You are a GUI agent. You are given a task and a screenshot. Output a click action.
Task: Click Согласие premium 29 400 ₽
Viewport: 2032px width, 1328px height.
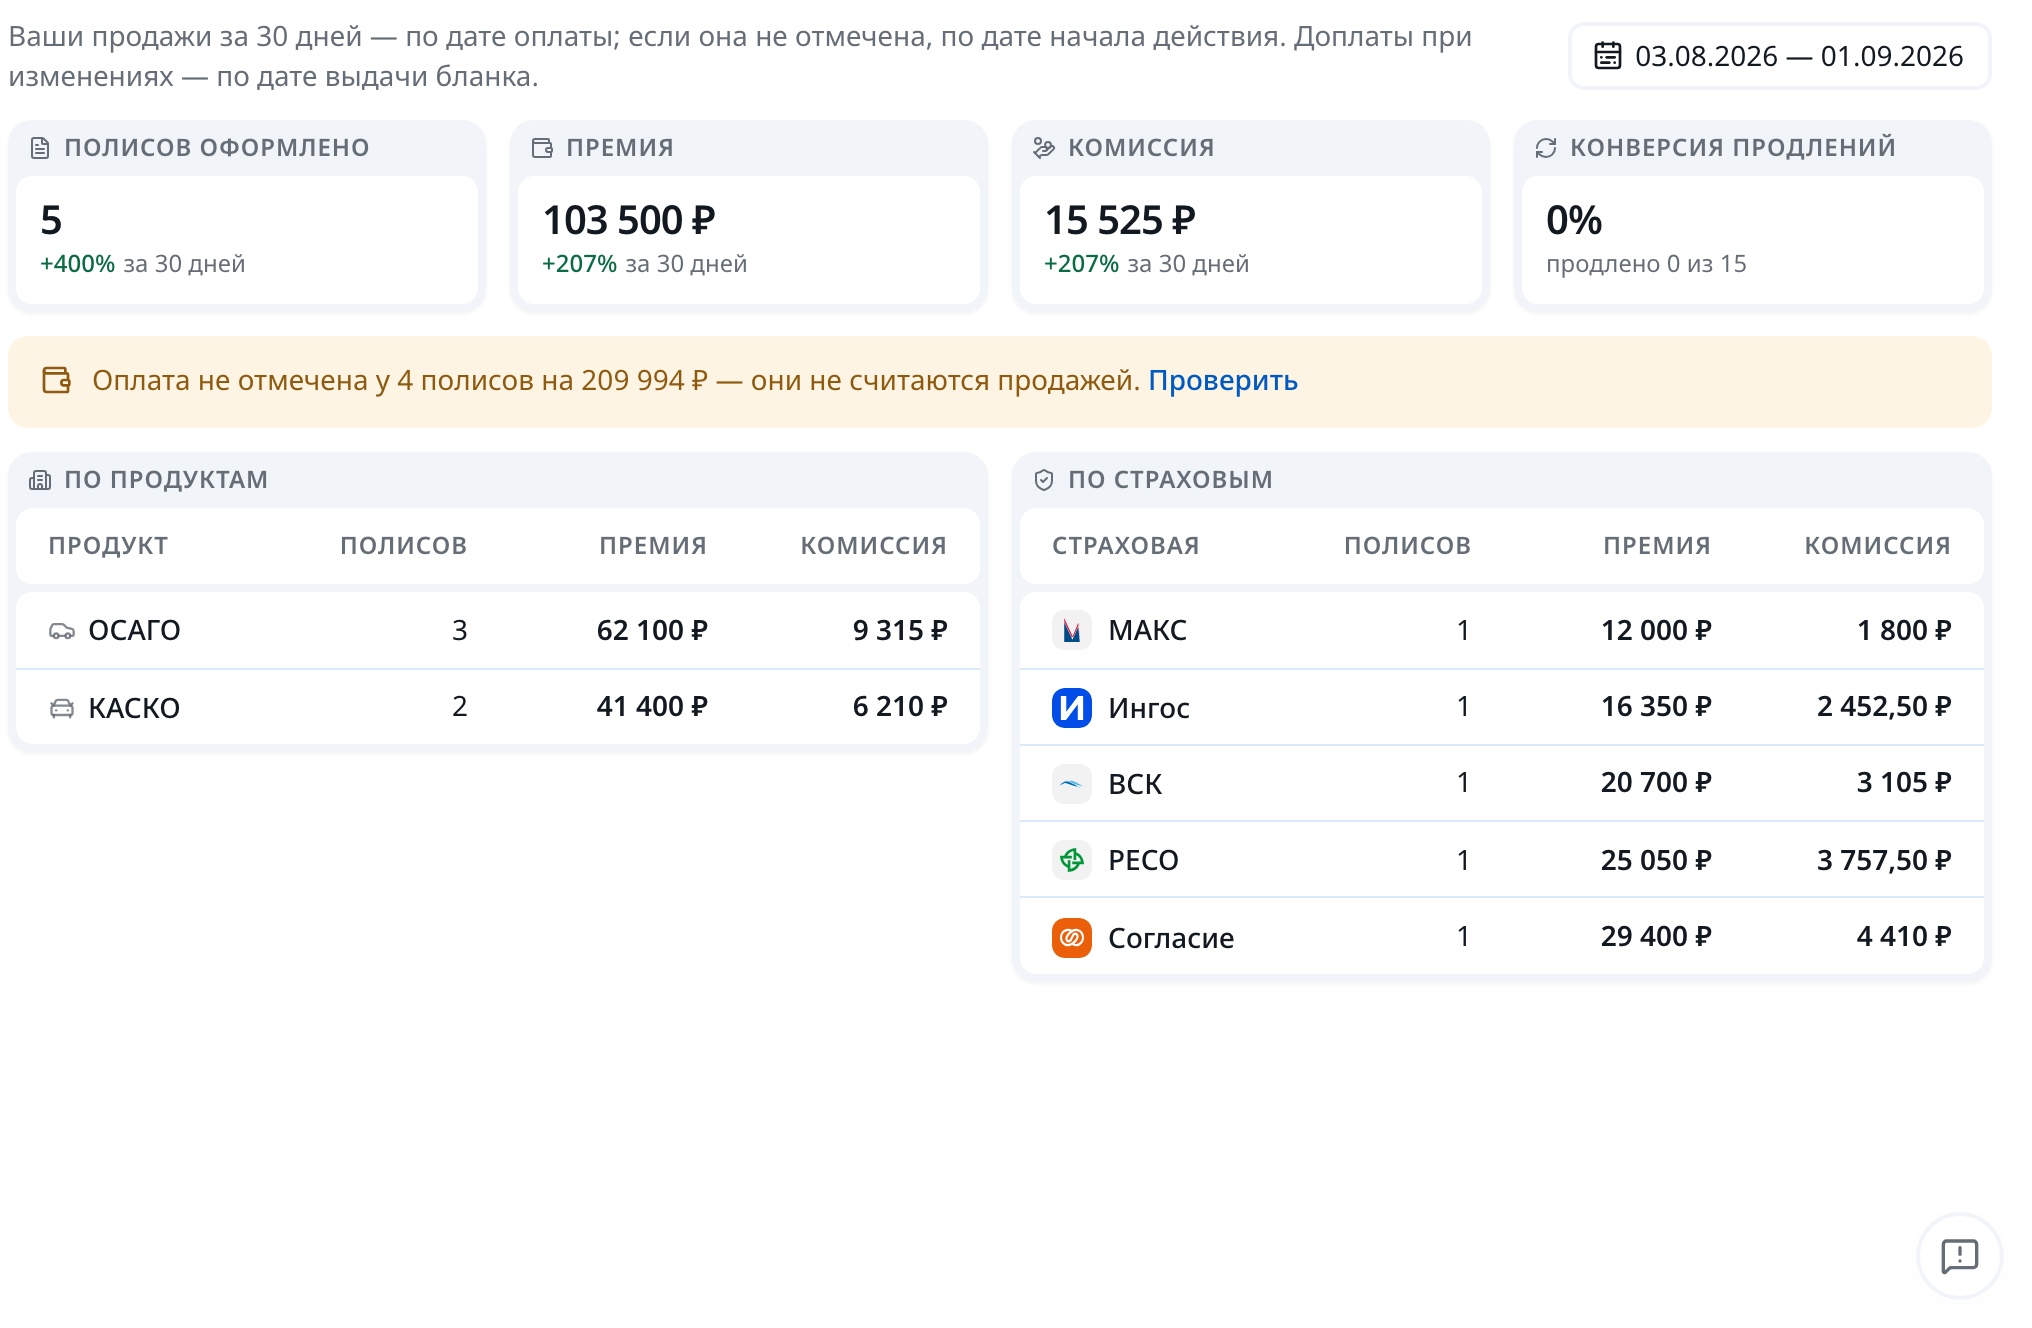1656,936
